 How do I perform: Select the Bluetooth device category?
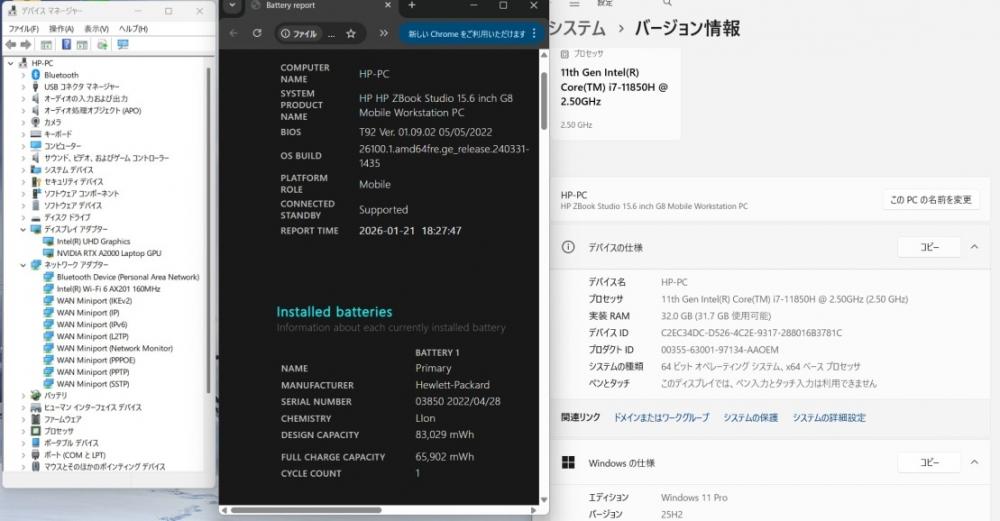point(61,75)
